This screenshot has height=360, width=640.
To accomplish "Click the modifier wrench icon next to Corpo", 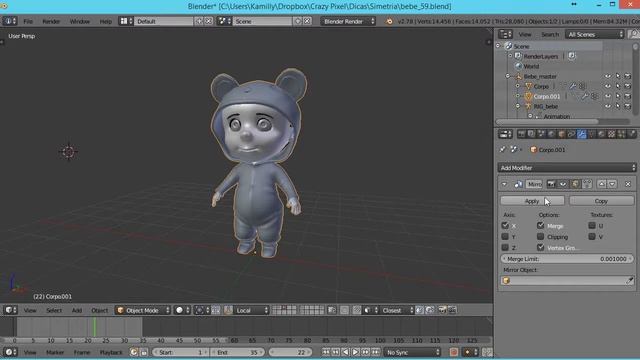I will (x=573, y=86).
